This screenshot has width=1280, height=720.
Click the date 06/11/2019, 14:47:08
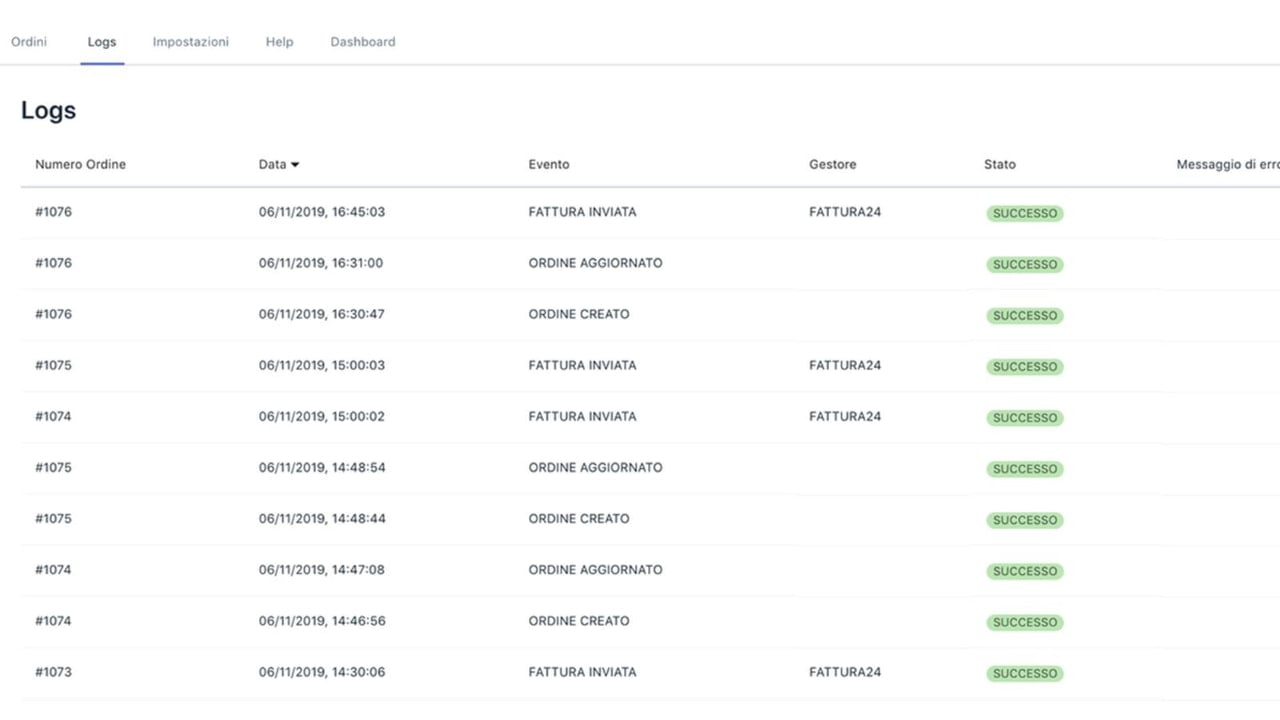(322, 569)
